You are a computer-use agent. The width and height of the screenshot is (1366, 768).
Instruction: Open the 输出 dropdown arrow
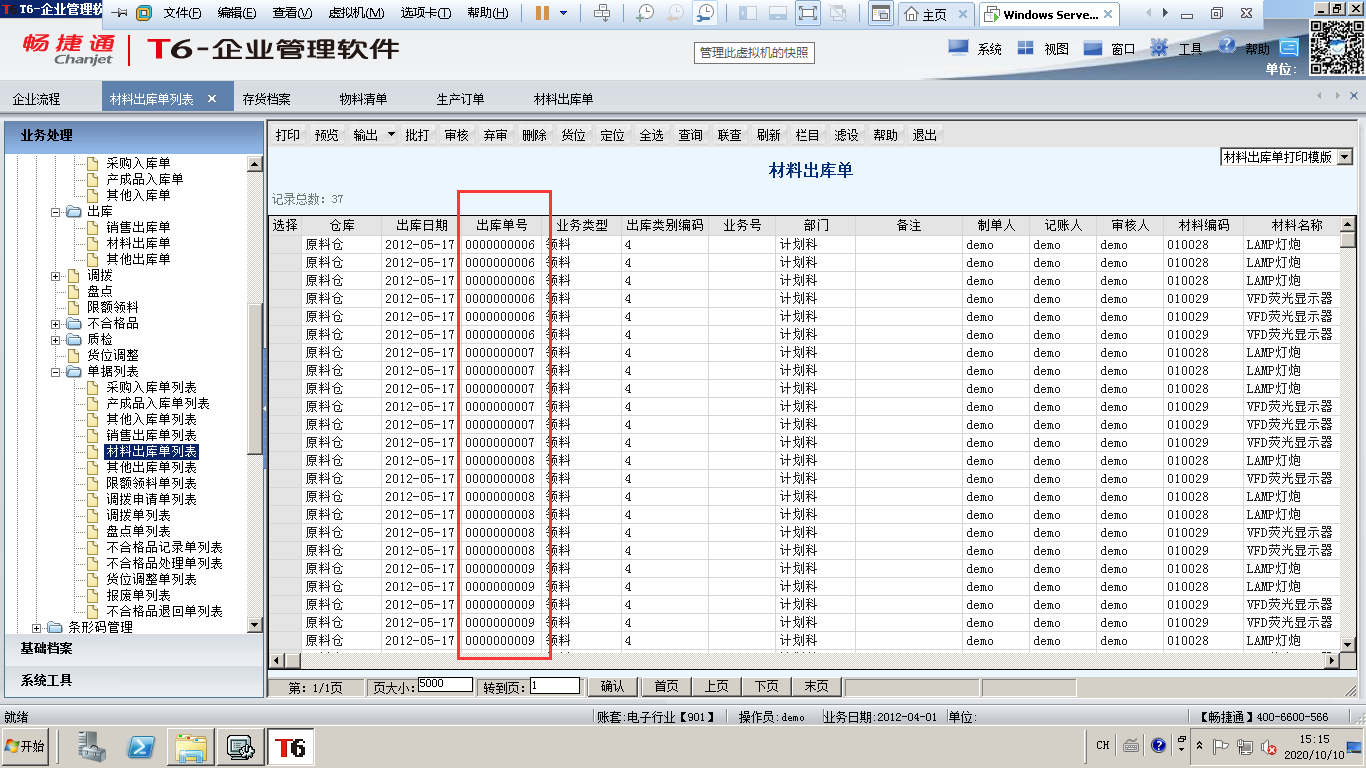pyautogui.click(x=391, y=134)
